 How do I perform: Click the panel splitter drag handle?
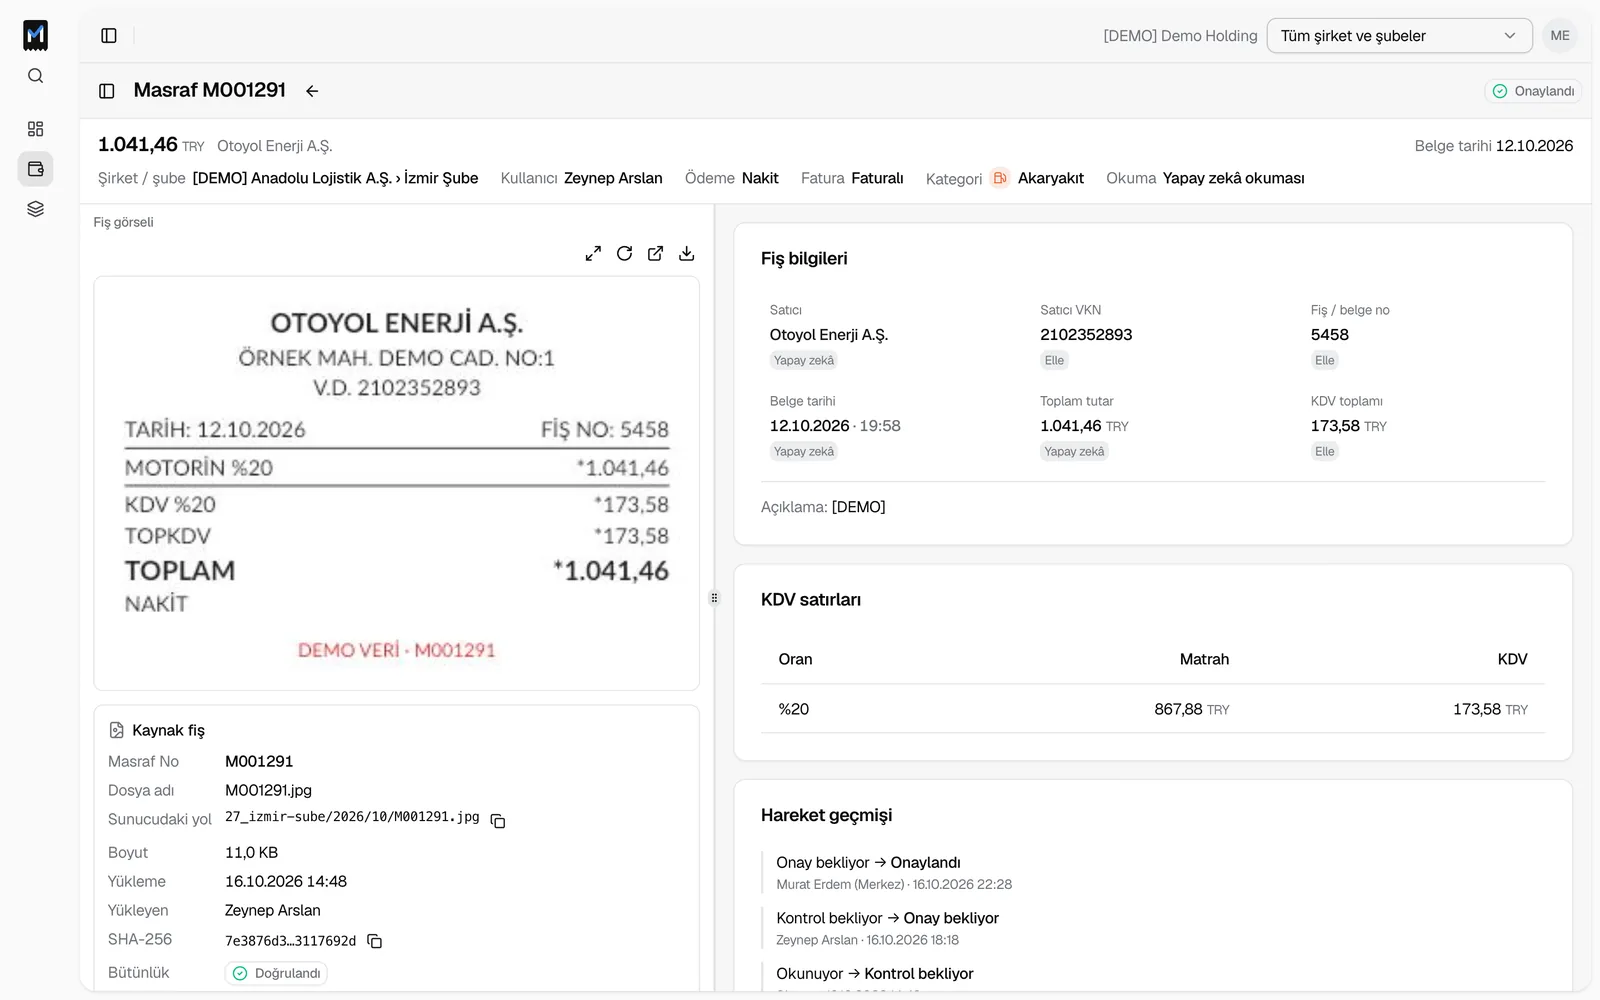(714, 598)
